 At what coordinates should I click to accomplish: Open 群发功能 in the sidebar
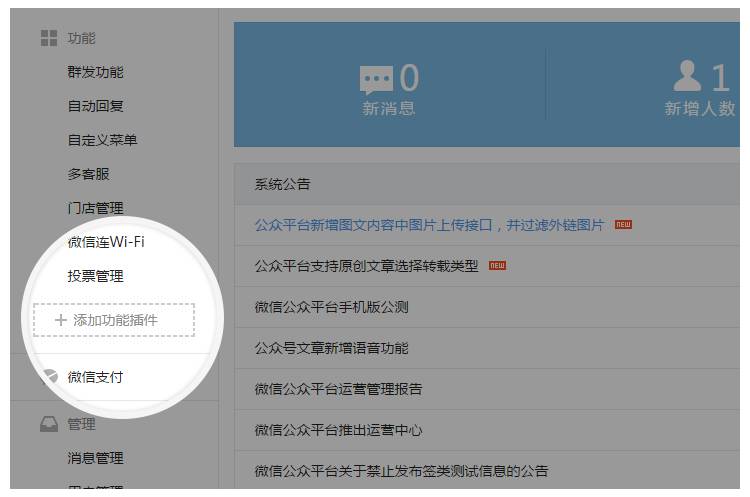pyautogui.click(x=96, y=72)
